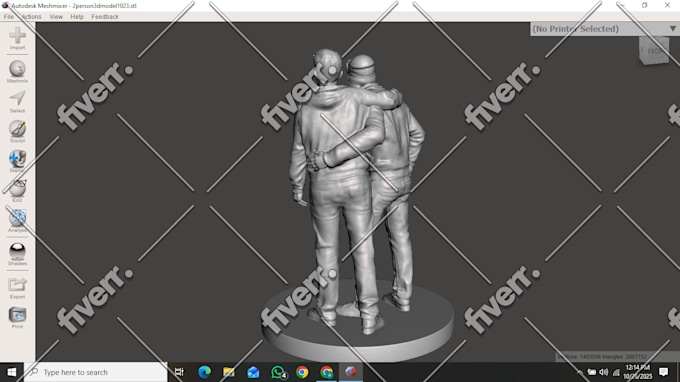Open the Windows Start menu
Screen dimensions: 680x382
tap(12, 372)
